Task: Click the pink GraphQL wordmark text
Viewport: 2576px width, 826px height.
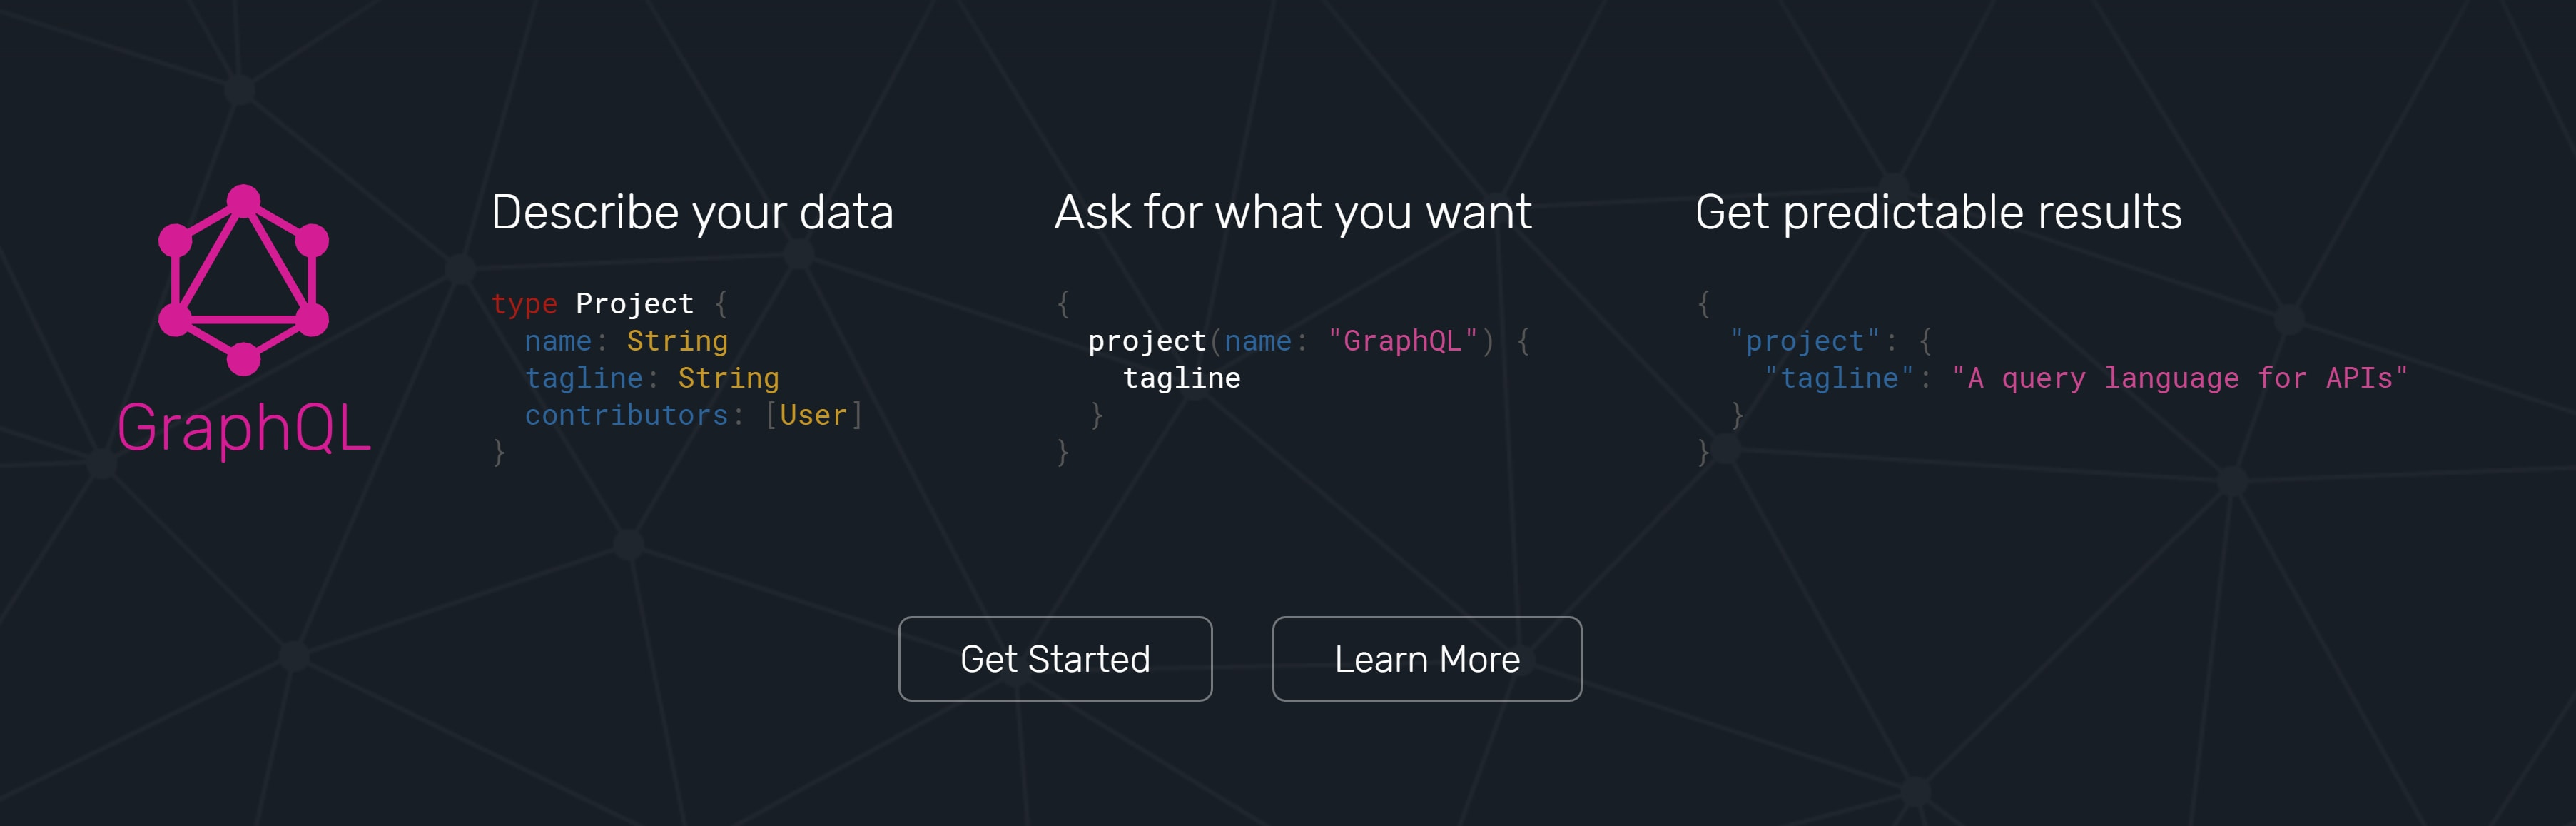Action: tap(244, 429)
